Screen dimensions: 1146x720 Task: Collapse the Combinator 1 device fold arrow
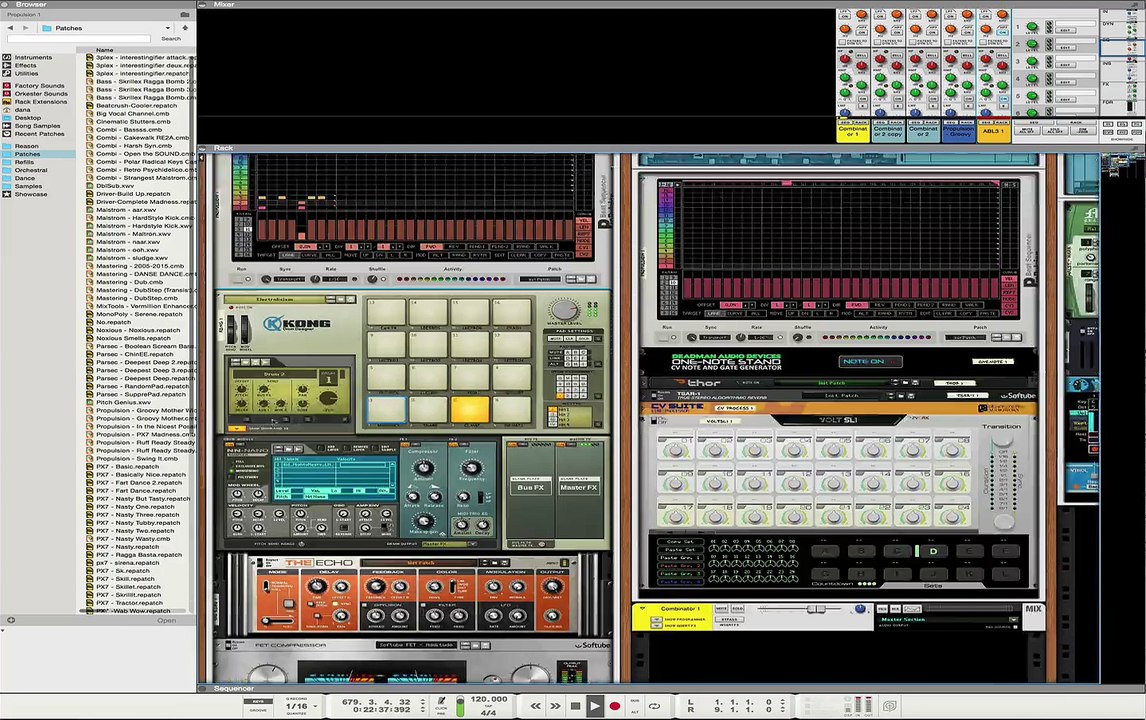(x=643, y=608)
